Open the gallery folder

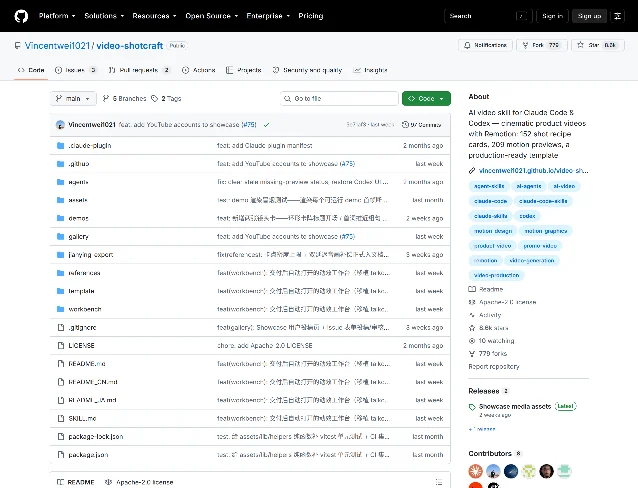point(78,236)
